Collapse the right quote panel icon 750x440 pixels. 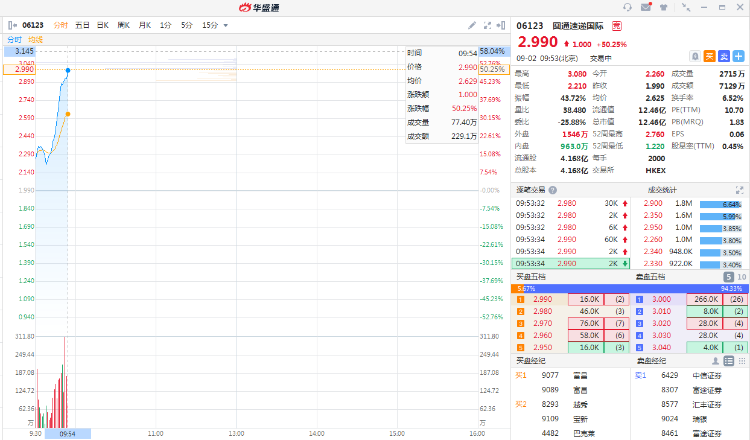[501, 25]
